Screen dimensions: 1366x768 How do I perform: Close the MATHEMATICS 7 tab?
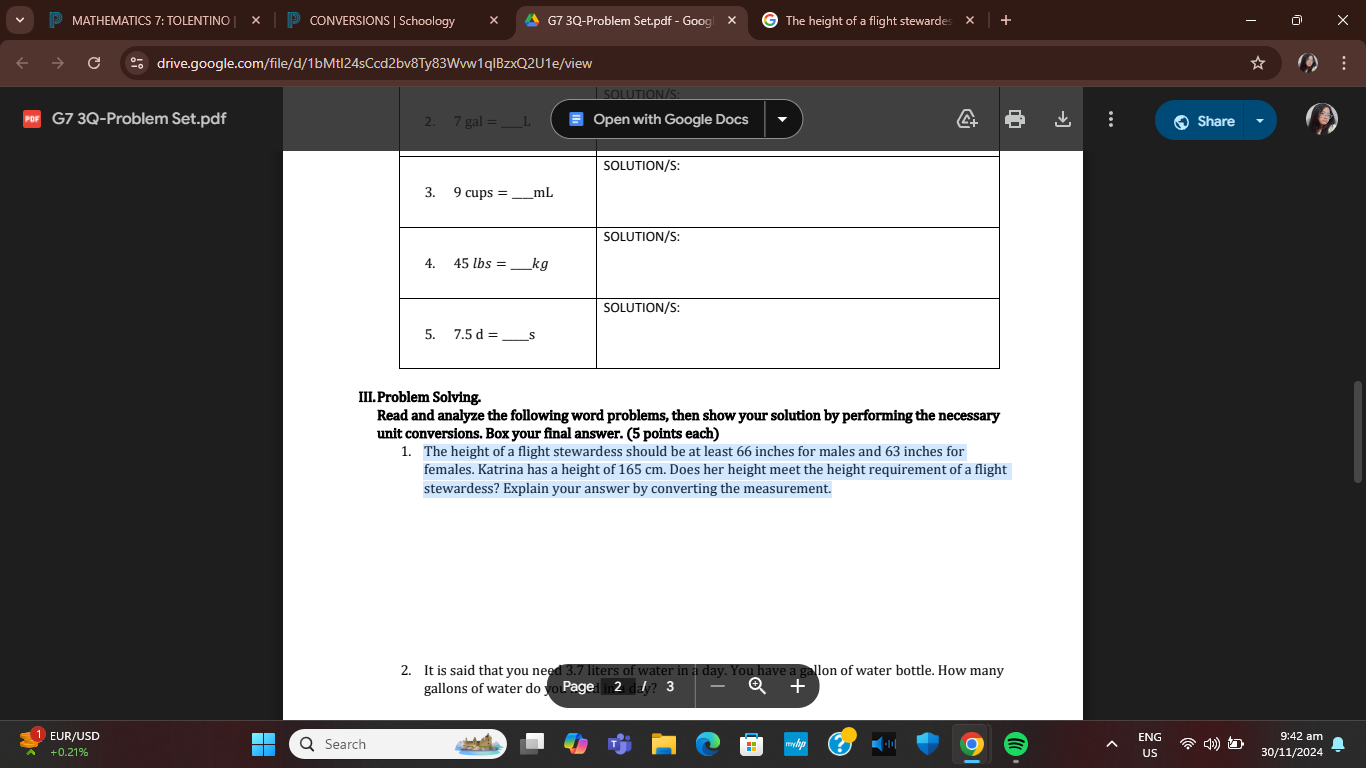[256, 20]
